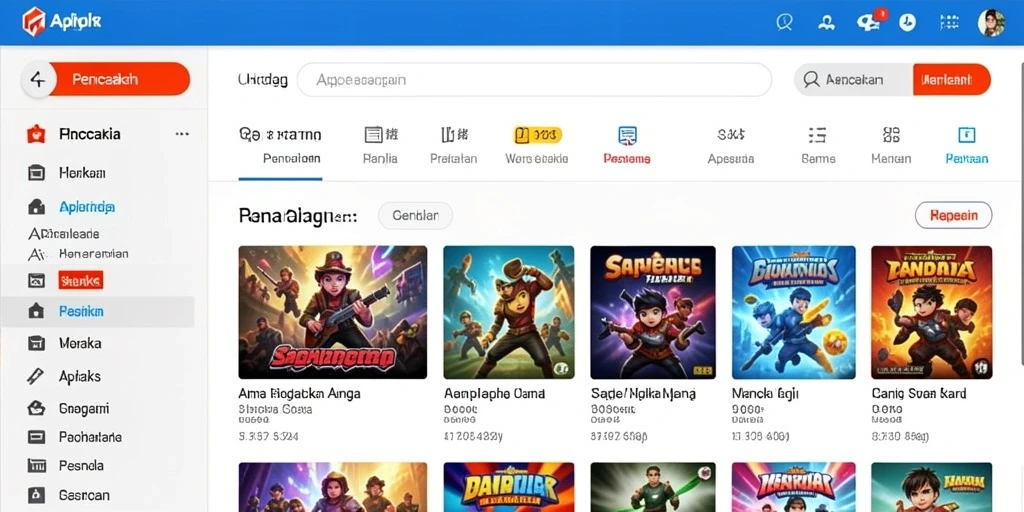Click the Pesnola sidebar icon
This screenshot has height=512, width=1024.
(37, 466)
